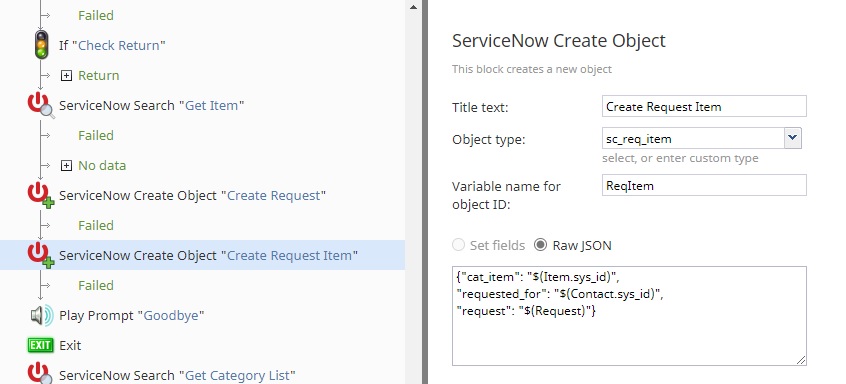846x384 pixels.
Task: Open the Object type dropdown arrow
Action: pos(792,138)
